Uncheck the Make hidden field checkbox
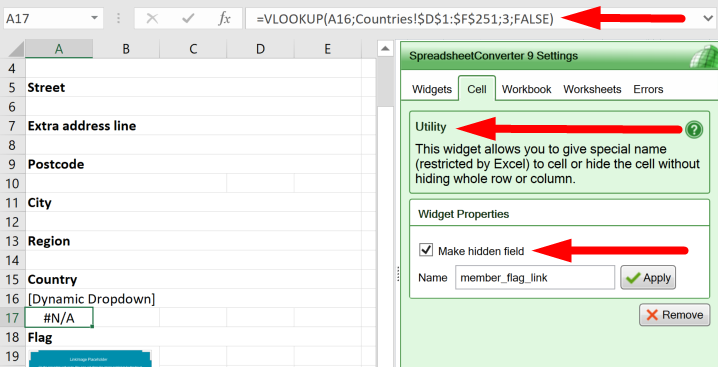The image size is (718, 367). (426, 250)
